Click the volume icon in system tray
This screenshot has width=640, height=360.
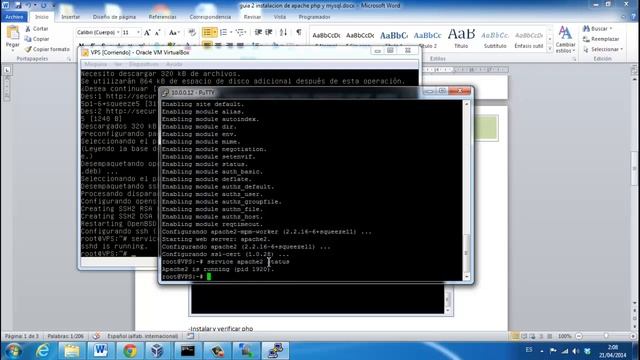tap(576, 351)
